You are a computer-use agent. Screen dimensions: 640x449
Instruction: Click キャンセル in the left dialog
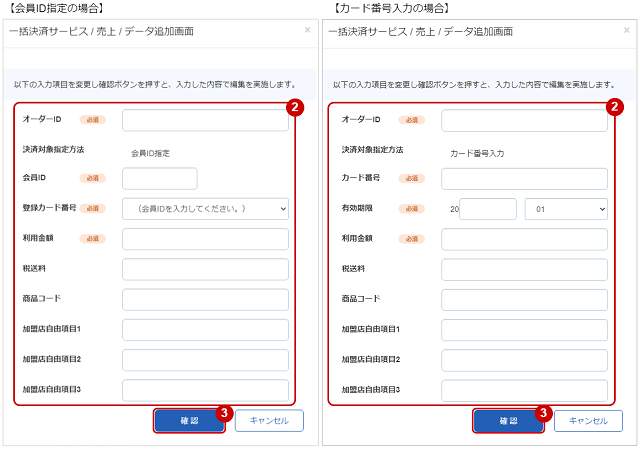coord(269,421)
